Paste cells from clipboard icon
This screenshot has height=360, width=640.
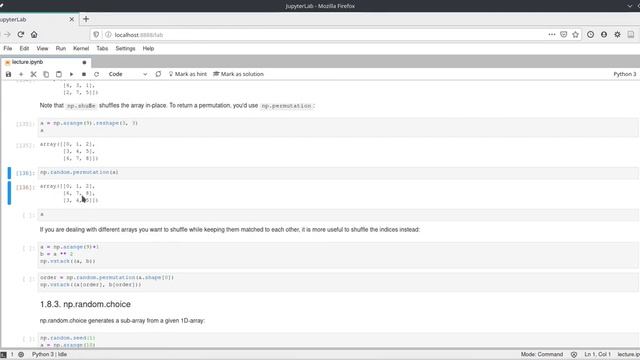(x=59, y=74)
